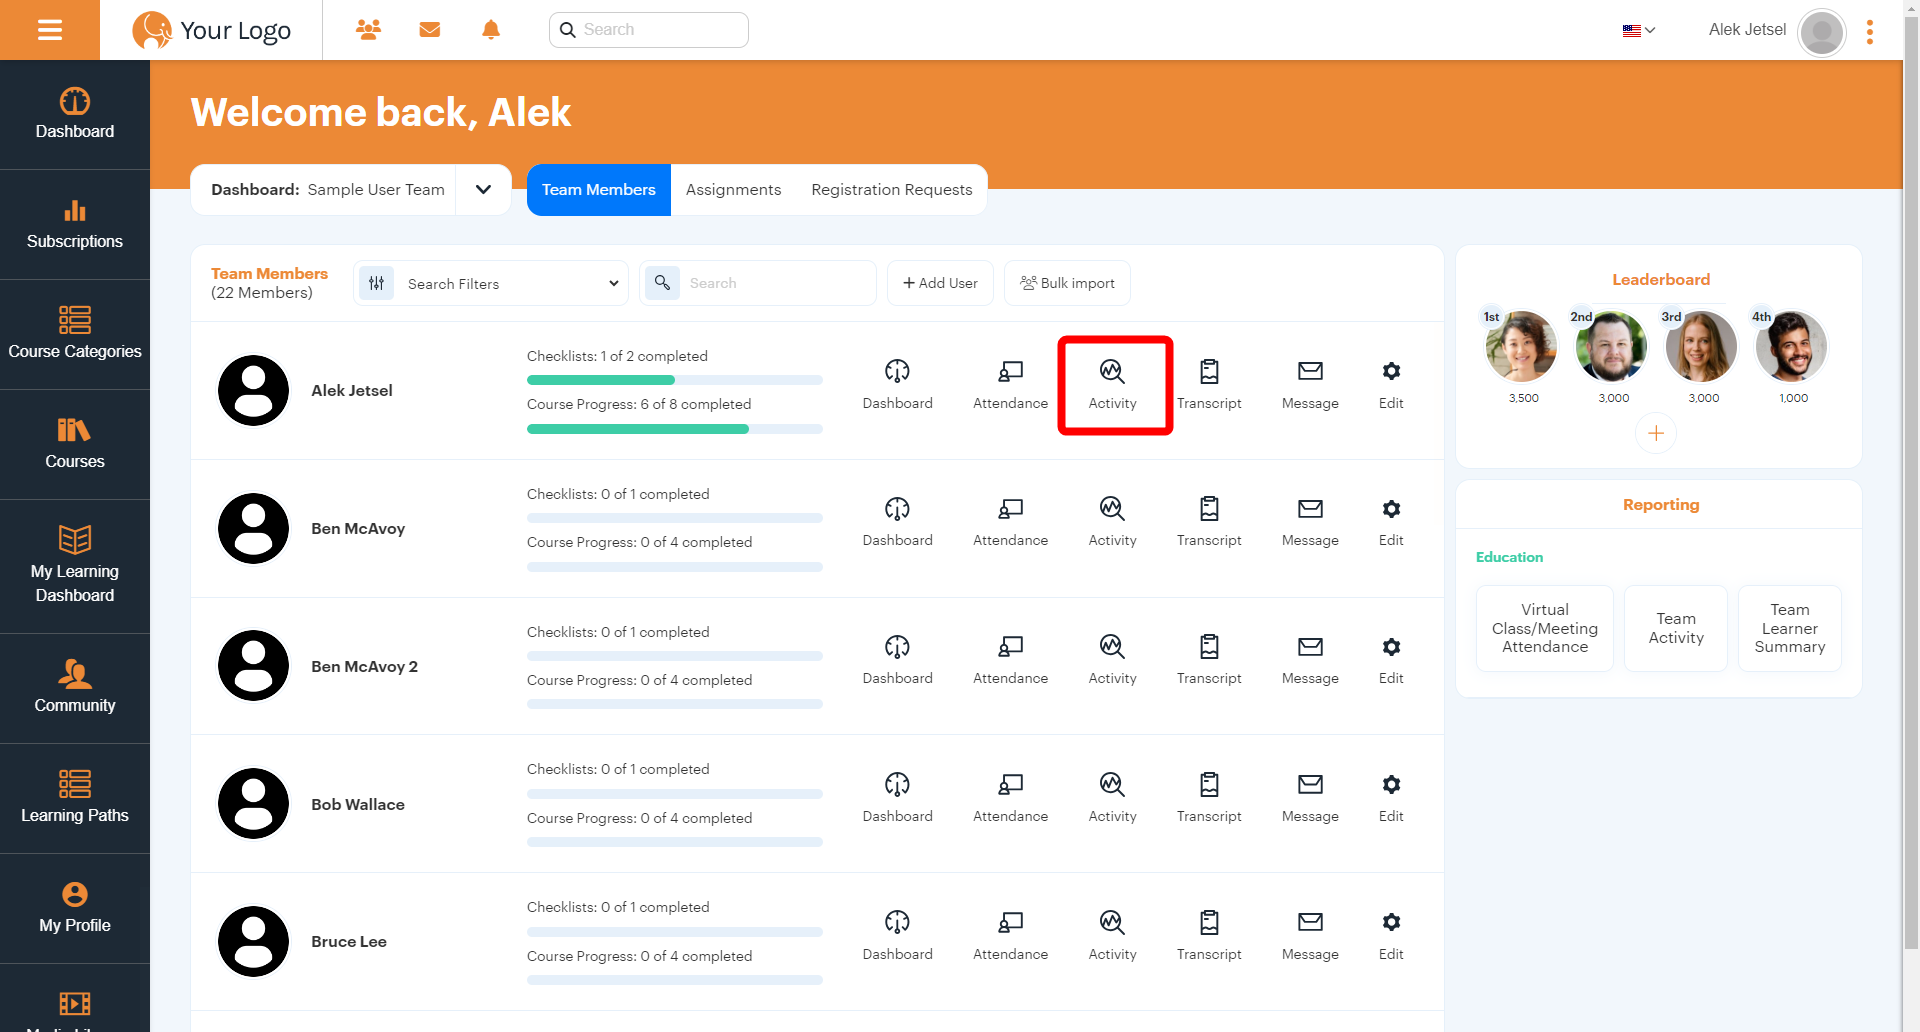Click the filter sliders icon
The width and height of the screenshot is (1920, 1032).
tap(377, 284)
